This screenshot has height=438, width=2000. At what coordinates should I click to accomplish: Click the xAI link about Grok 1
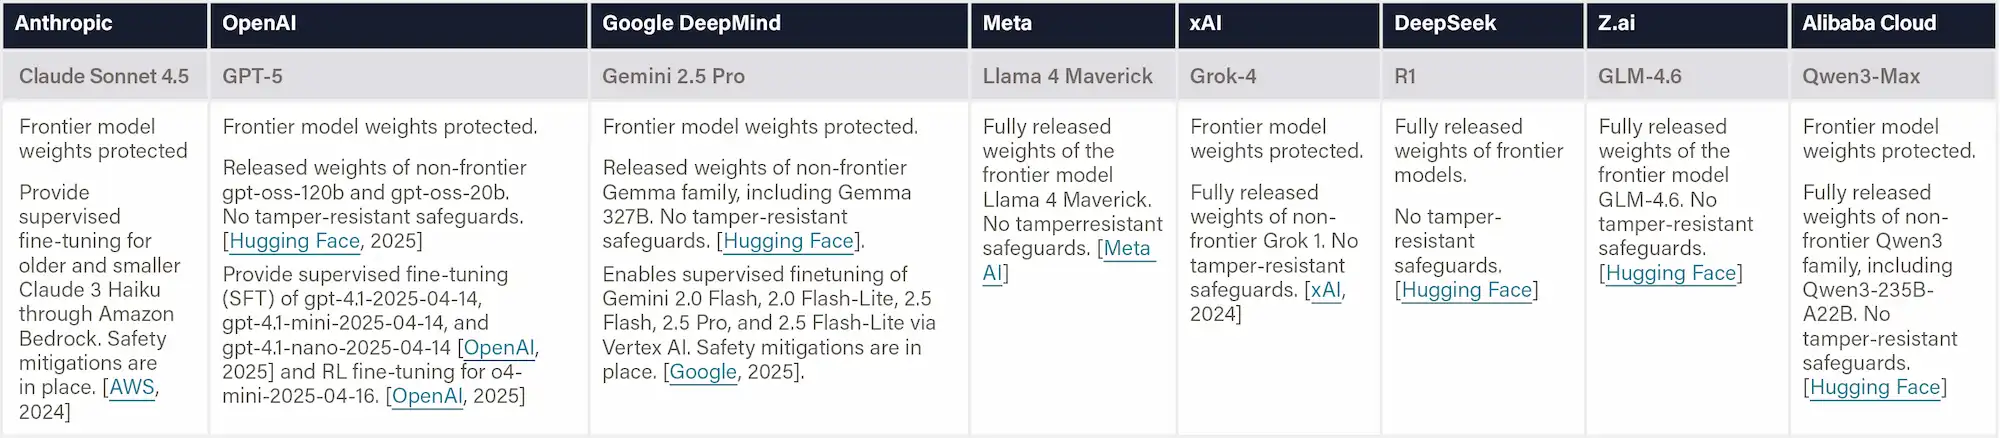tap(1325, 290)
